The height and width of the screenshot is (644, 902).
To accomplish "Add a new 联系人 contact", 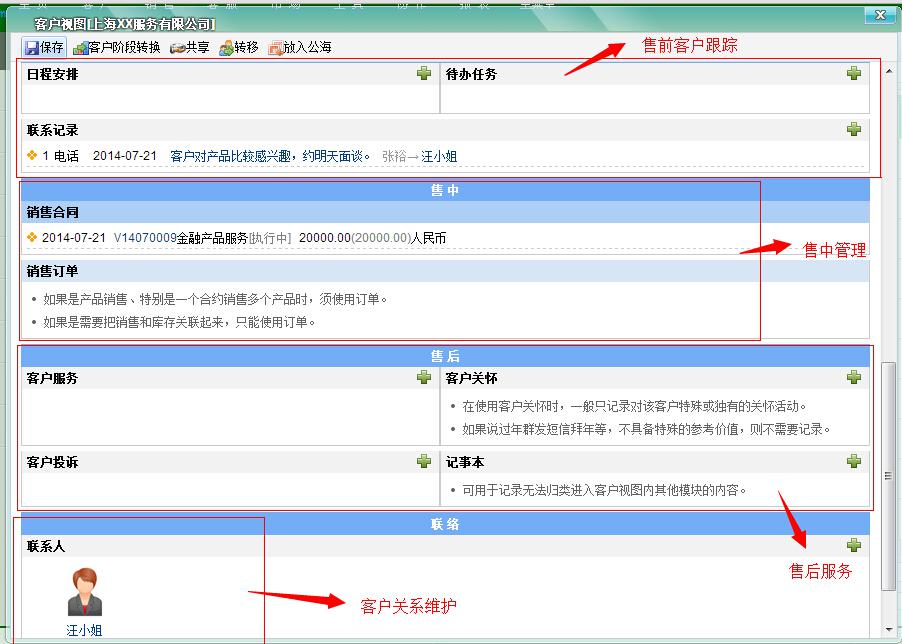I will coord(854,545).
